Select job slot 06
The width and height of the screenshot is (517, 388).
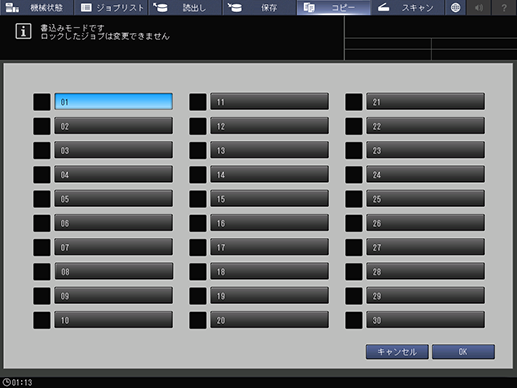point(113,223)
